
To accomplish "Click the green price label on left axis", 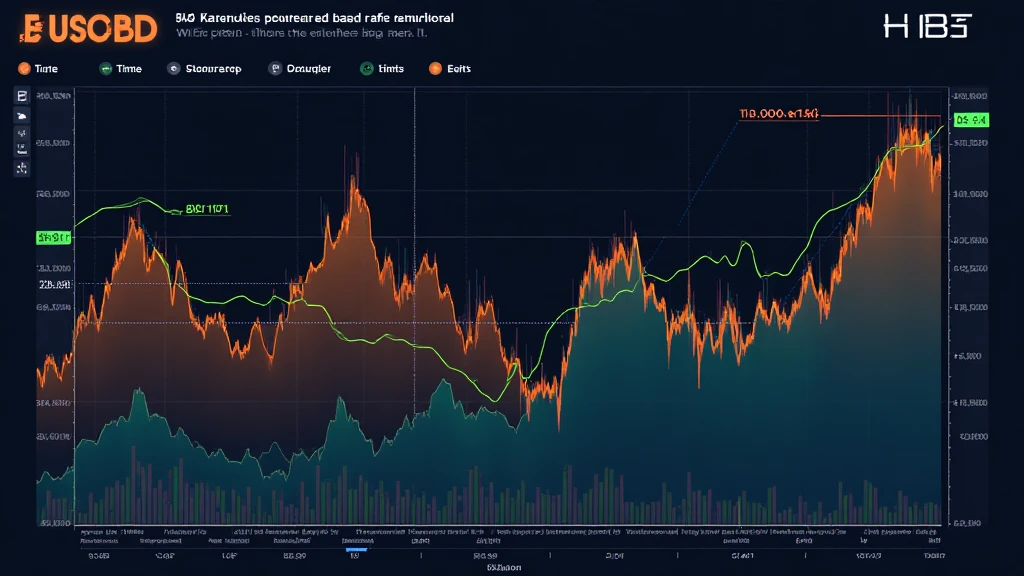I will click(52, 238).
